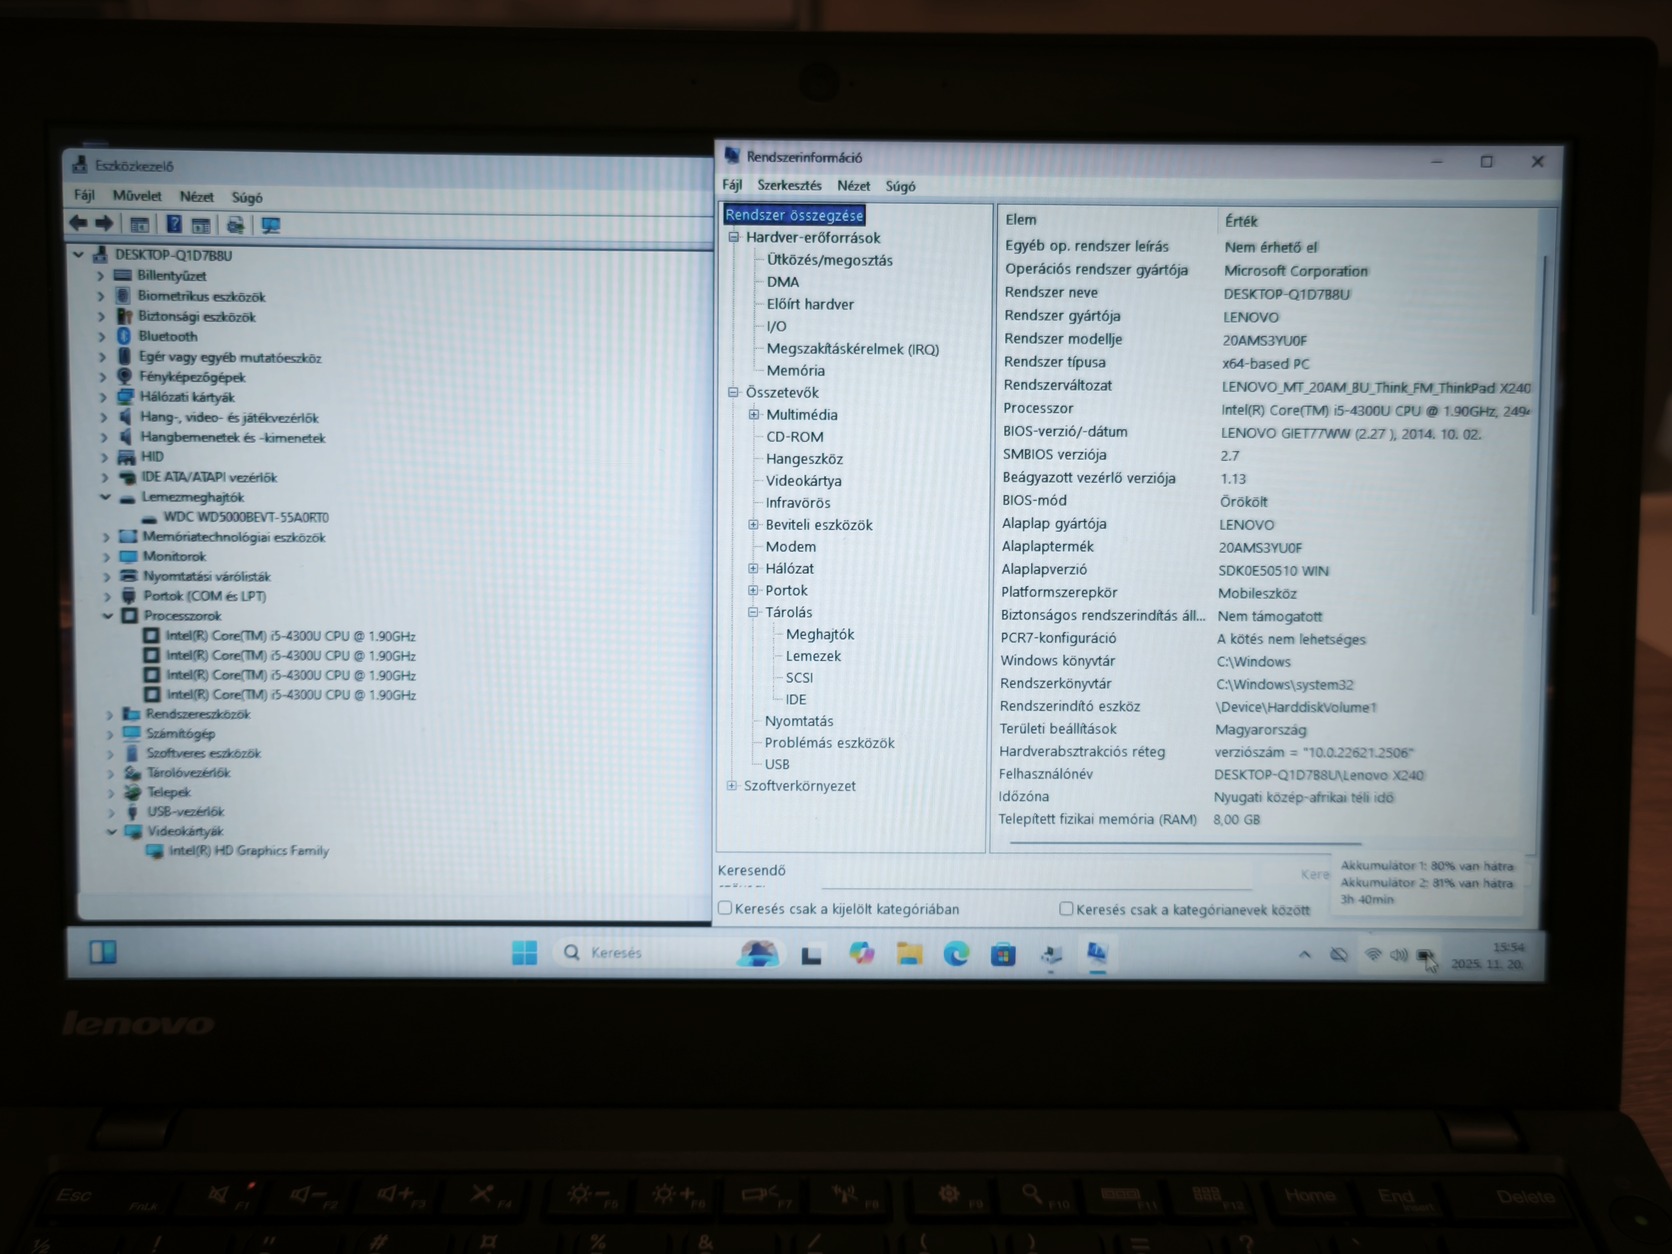This screenshot has height=1254, width=1672.
Task: Click the keyboard icon beside Billentyűzet
Action: point(122,275)
